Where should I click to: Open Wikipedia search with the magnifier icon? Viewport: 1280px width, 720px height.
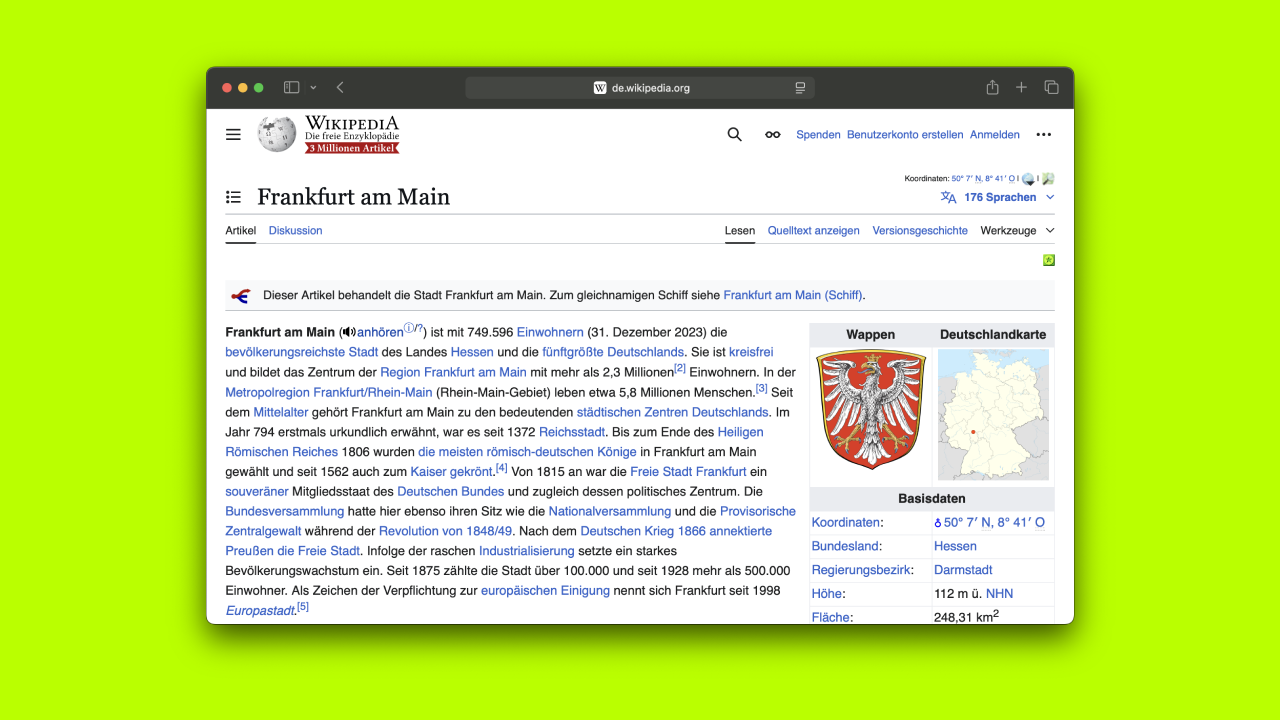point(734,134)
